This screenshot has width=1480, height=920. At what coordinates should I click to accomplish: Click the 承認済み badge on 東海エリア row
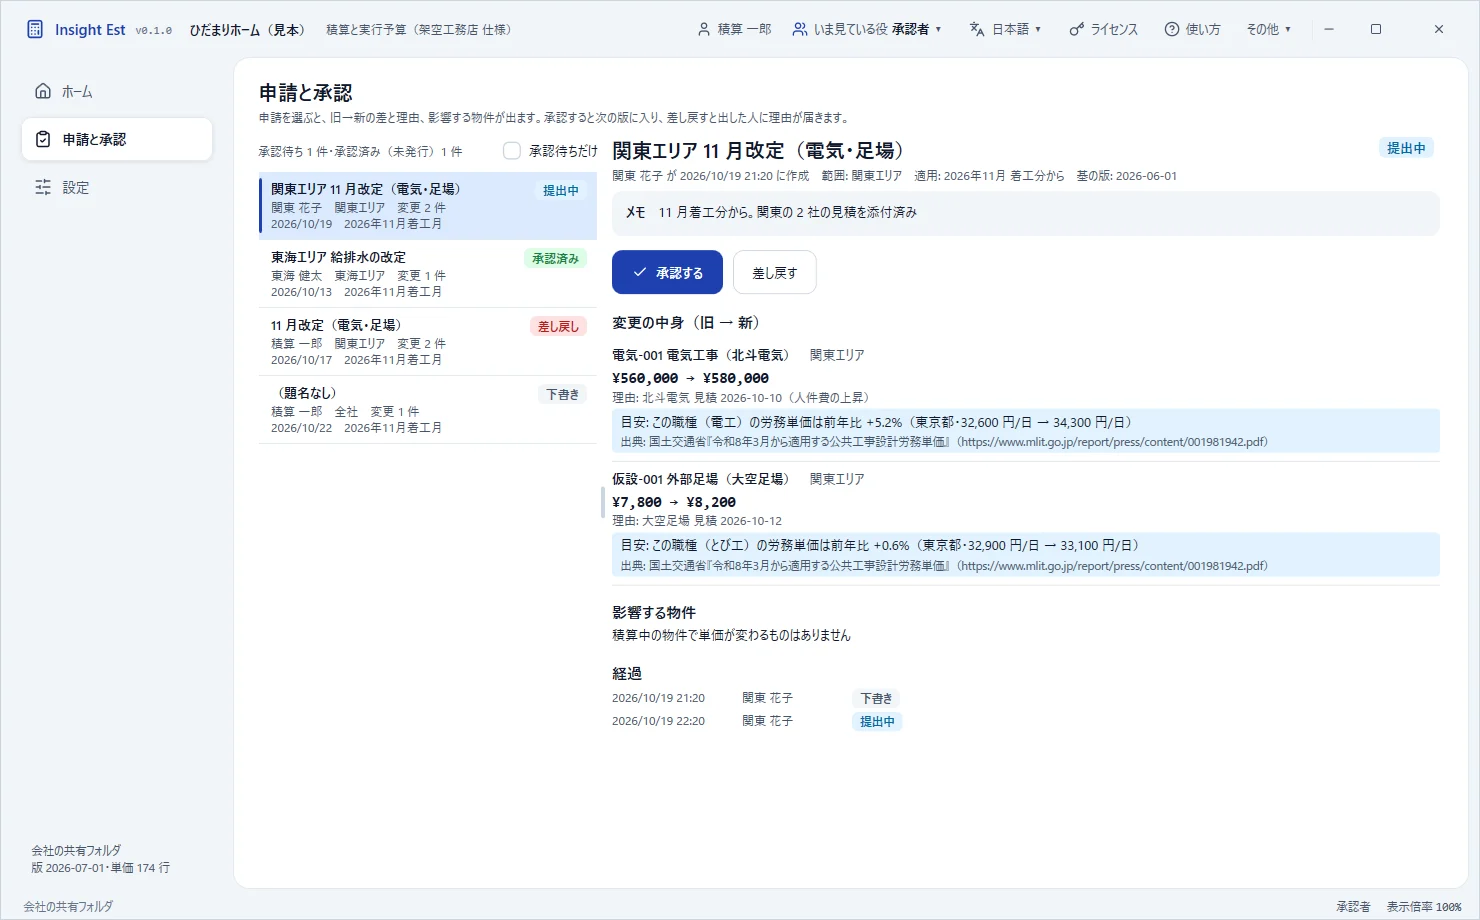coord(555,258)
